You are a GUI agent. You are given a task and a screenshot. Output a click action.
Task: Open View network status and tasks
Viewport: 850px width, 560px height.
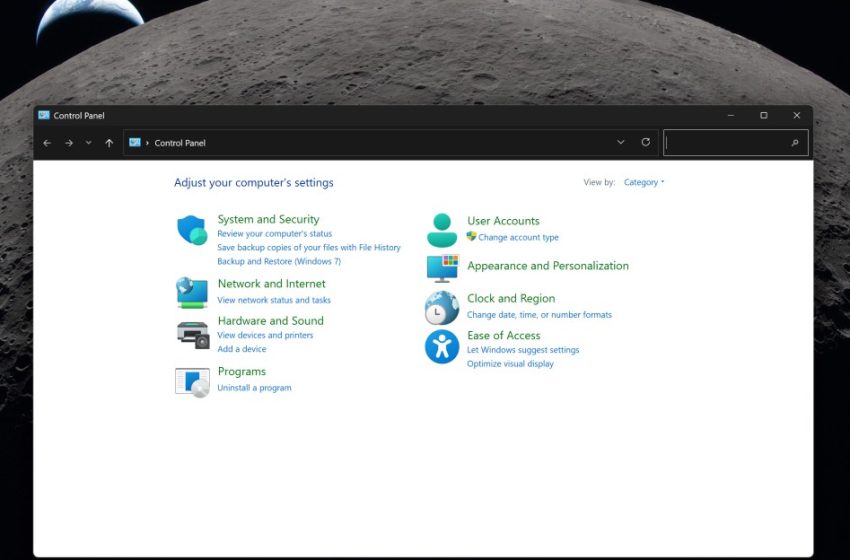[x=274, y=300]
